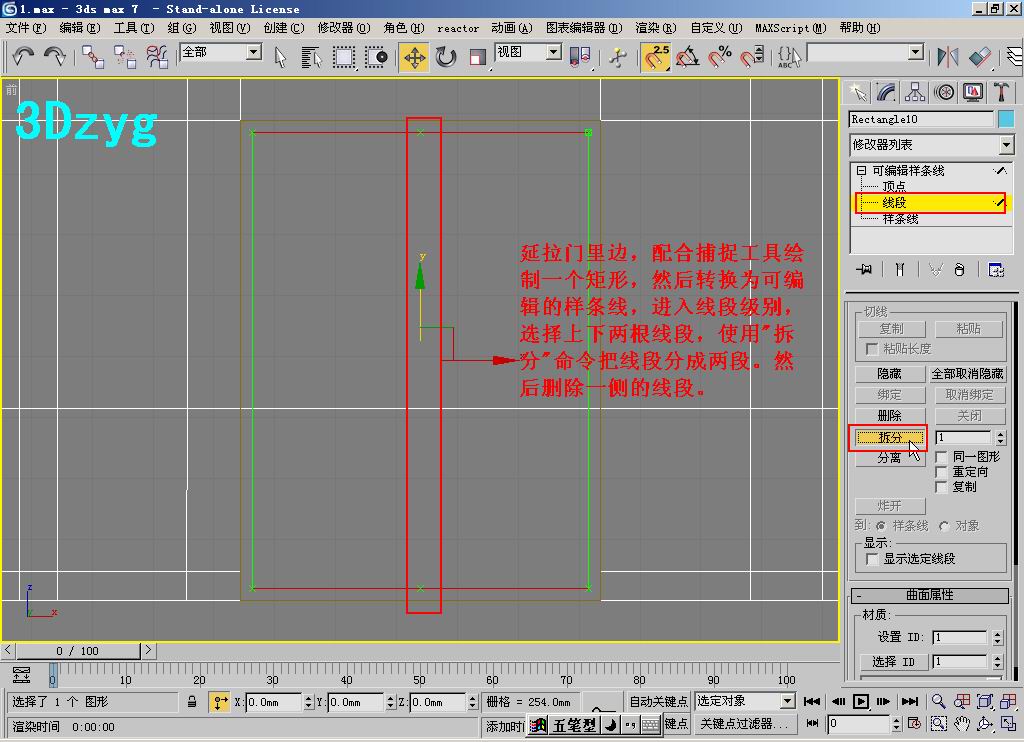
Task: Click the Mirror tool icon
Action: 948,57
